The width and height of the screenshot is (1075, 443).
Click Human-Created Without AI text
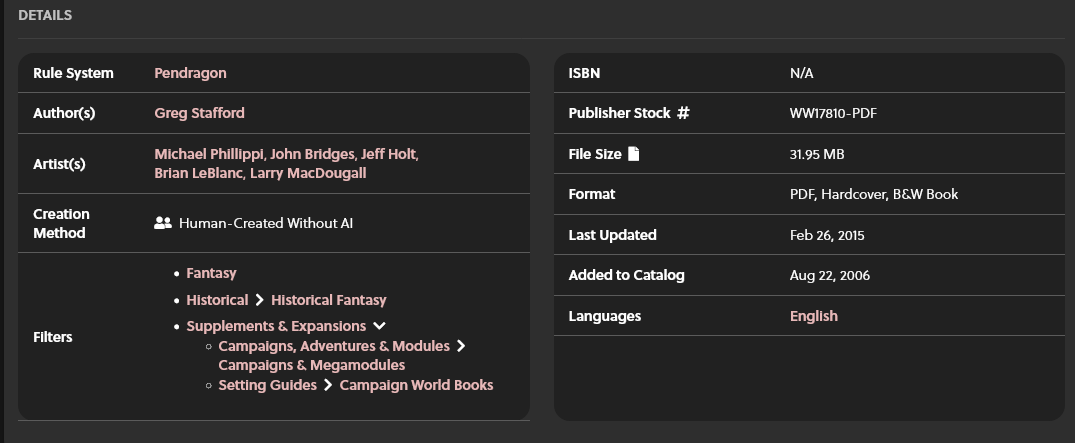click(x=266, y=224)
